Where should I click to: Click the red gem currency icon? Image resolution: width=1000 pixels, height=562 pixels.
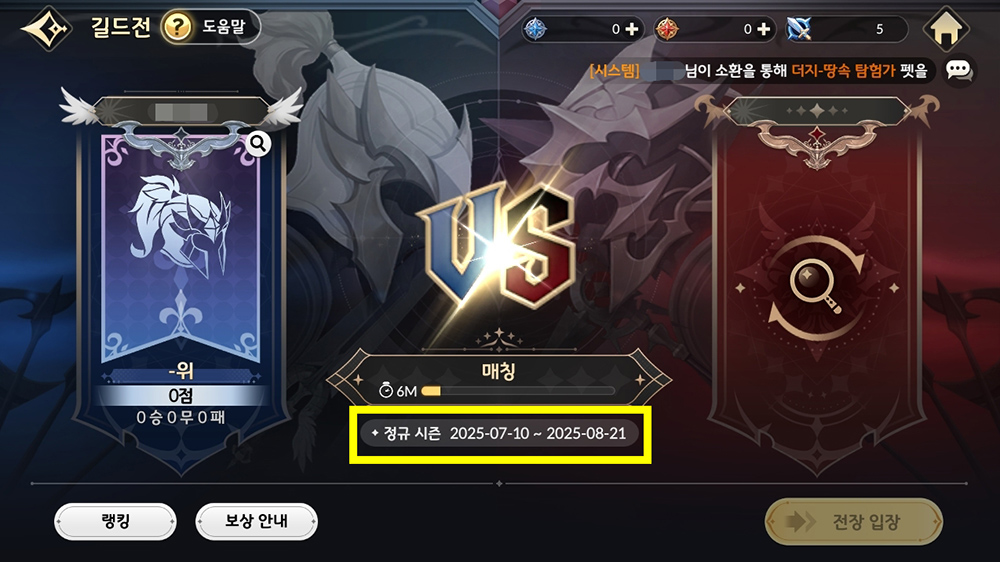pos(666,29)
